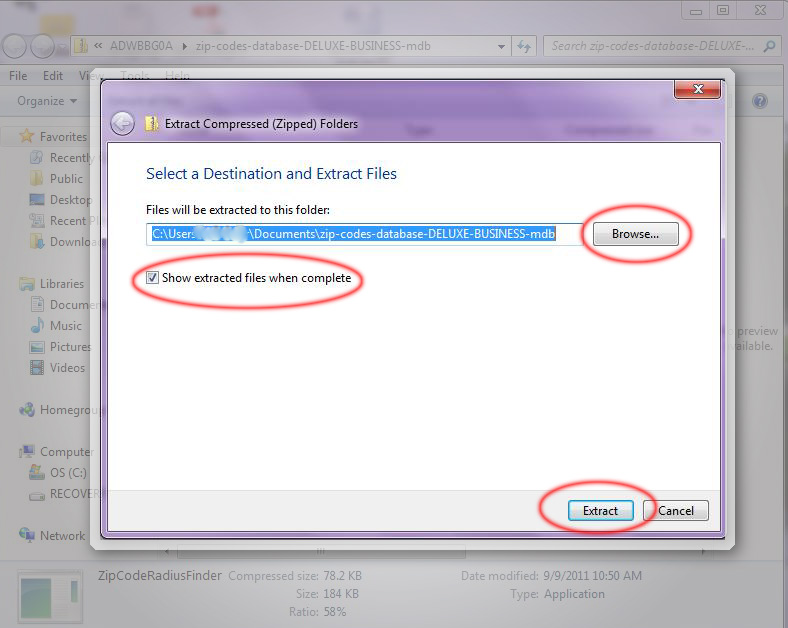Open the Pictures library
This screenshot has height=628, width=788.
tap(70, 347)
